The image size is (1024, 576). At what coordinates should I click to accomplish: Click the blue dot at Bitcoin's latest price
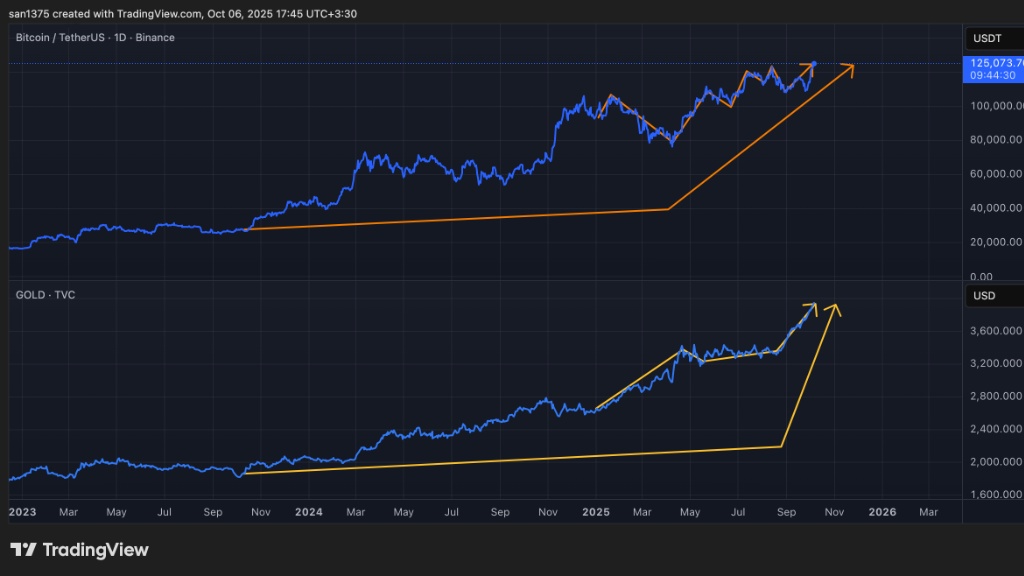pyautogui.click(x=814, y=64)
